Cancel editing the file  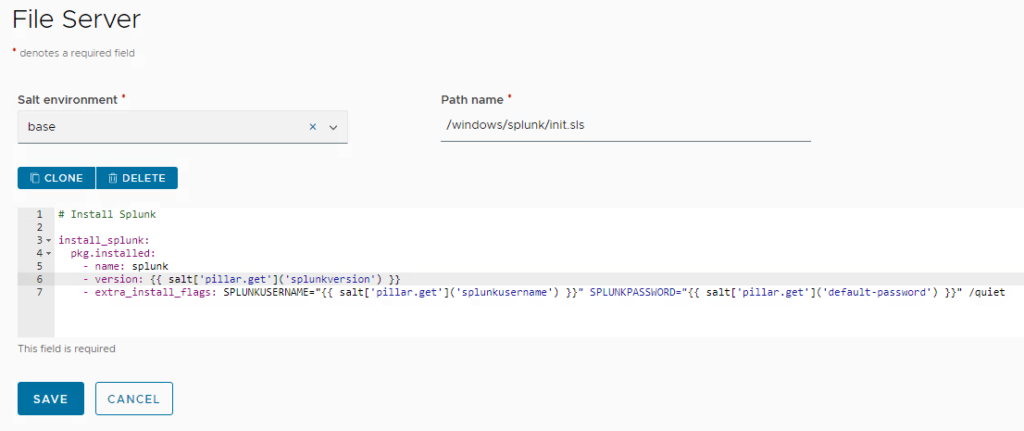pos(134,398)
